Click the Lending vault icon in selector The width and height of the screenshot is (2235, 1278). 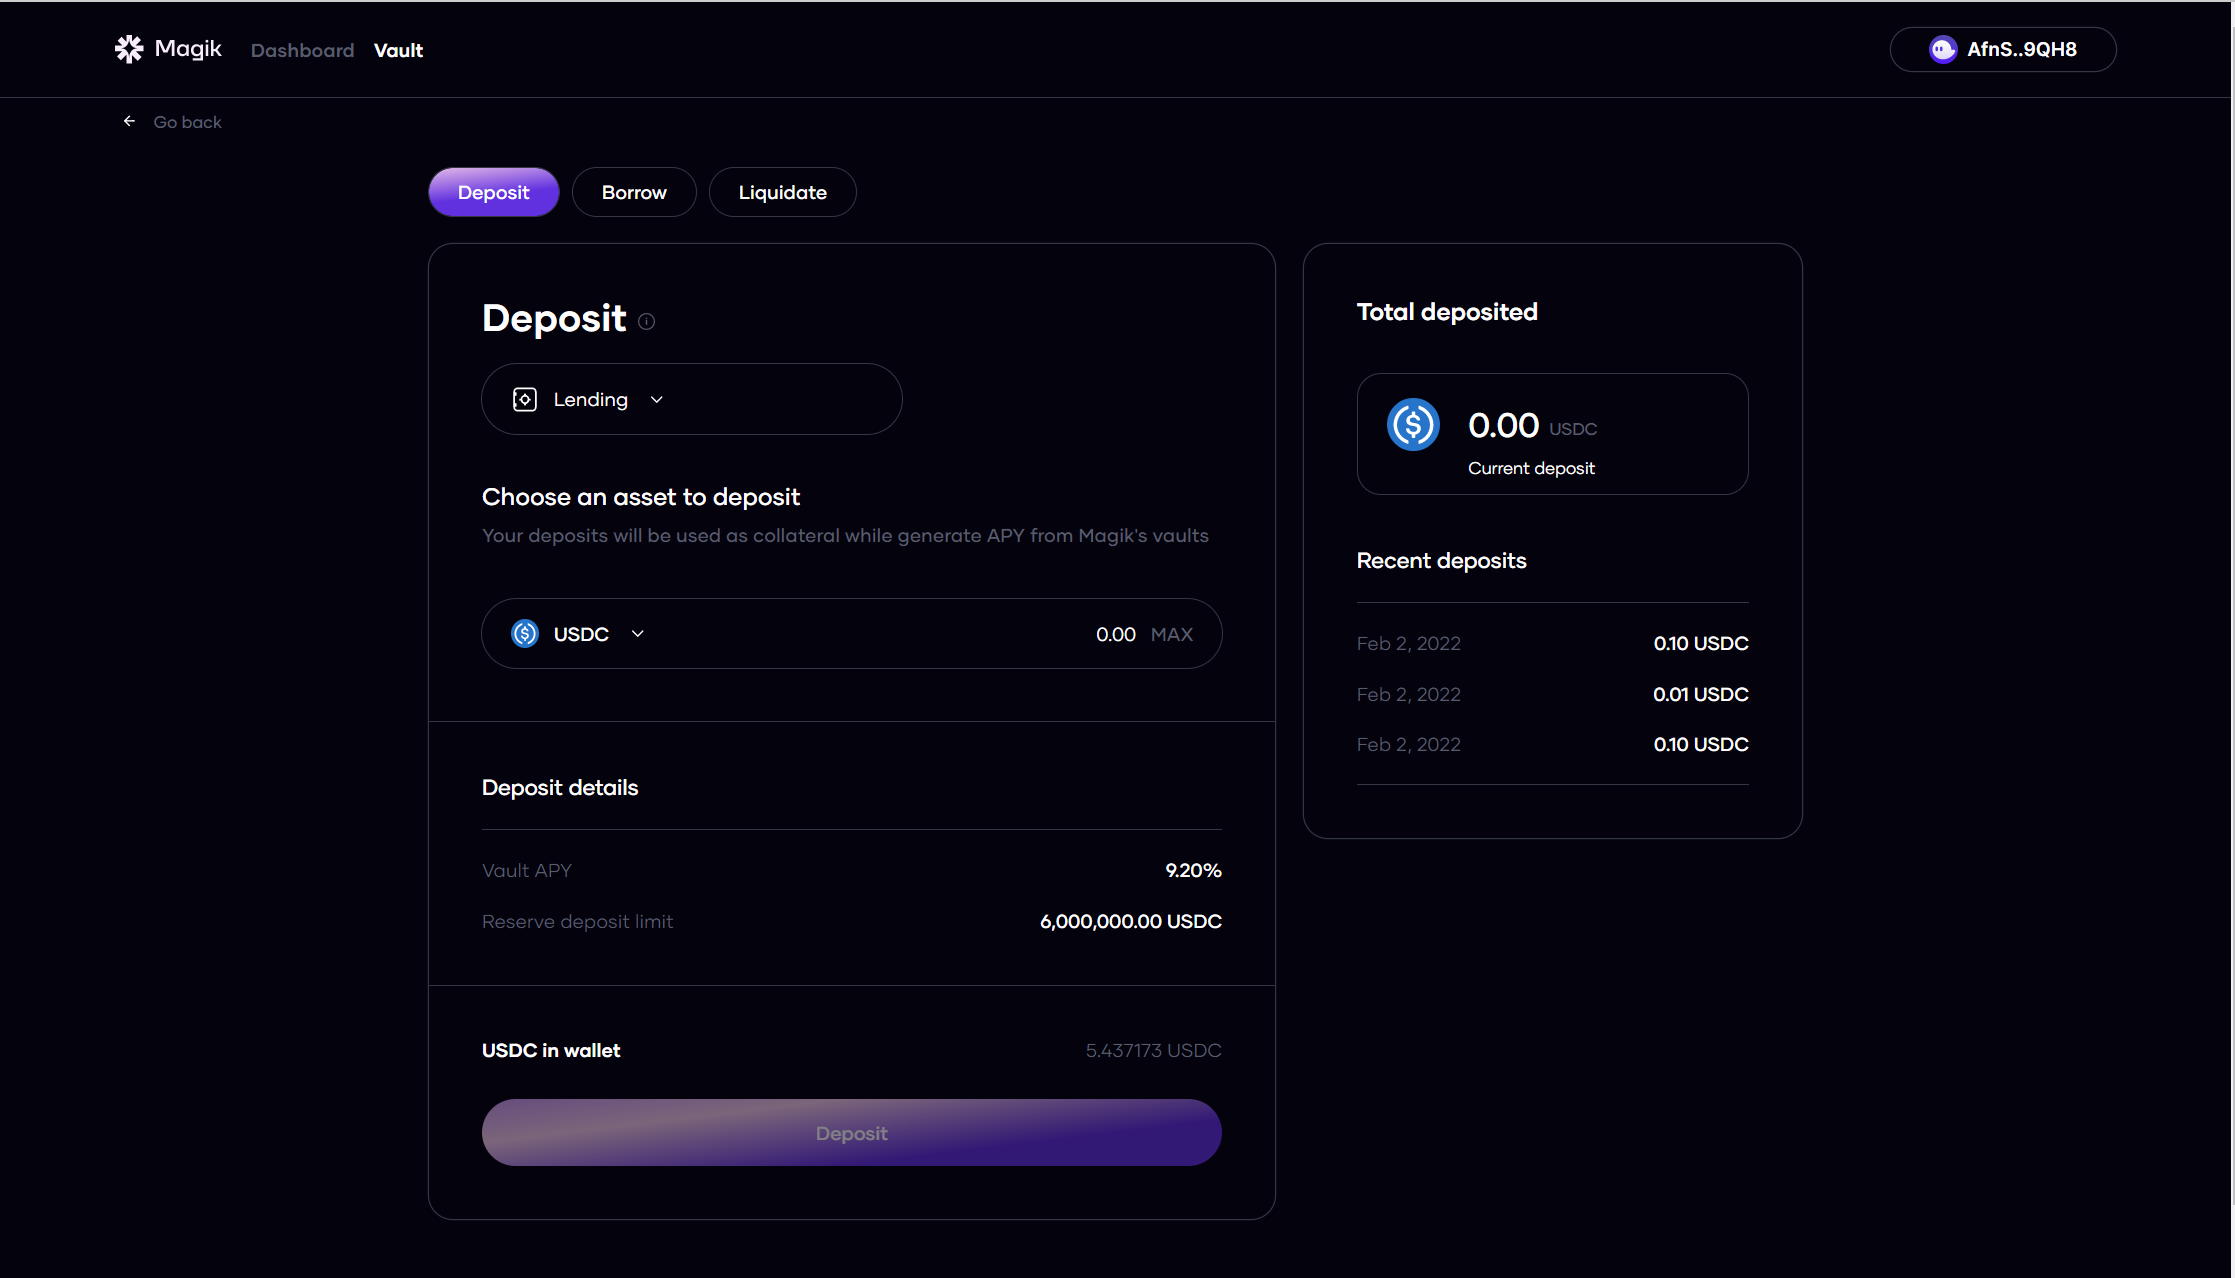point(525,400)
